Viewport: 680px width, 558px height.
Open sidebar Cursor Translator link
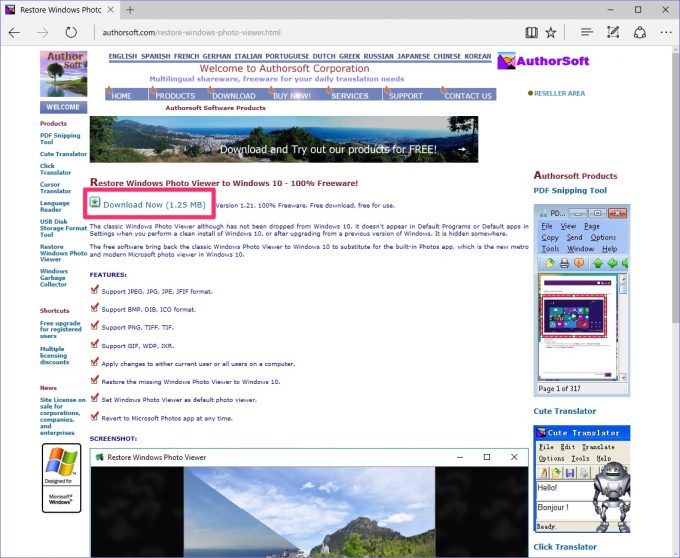tap(55, 188)
